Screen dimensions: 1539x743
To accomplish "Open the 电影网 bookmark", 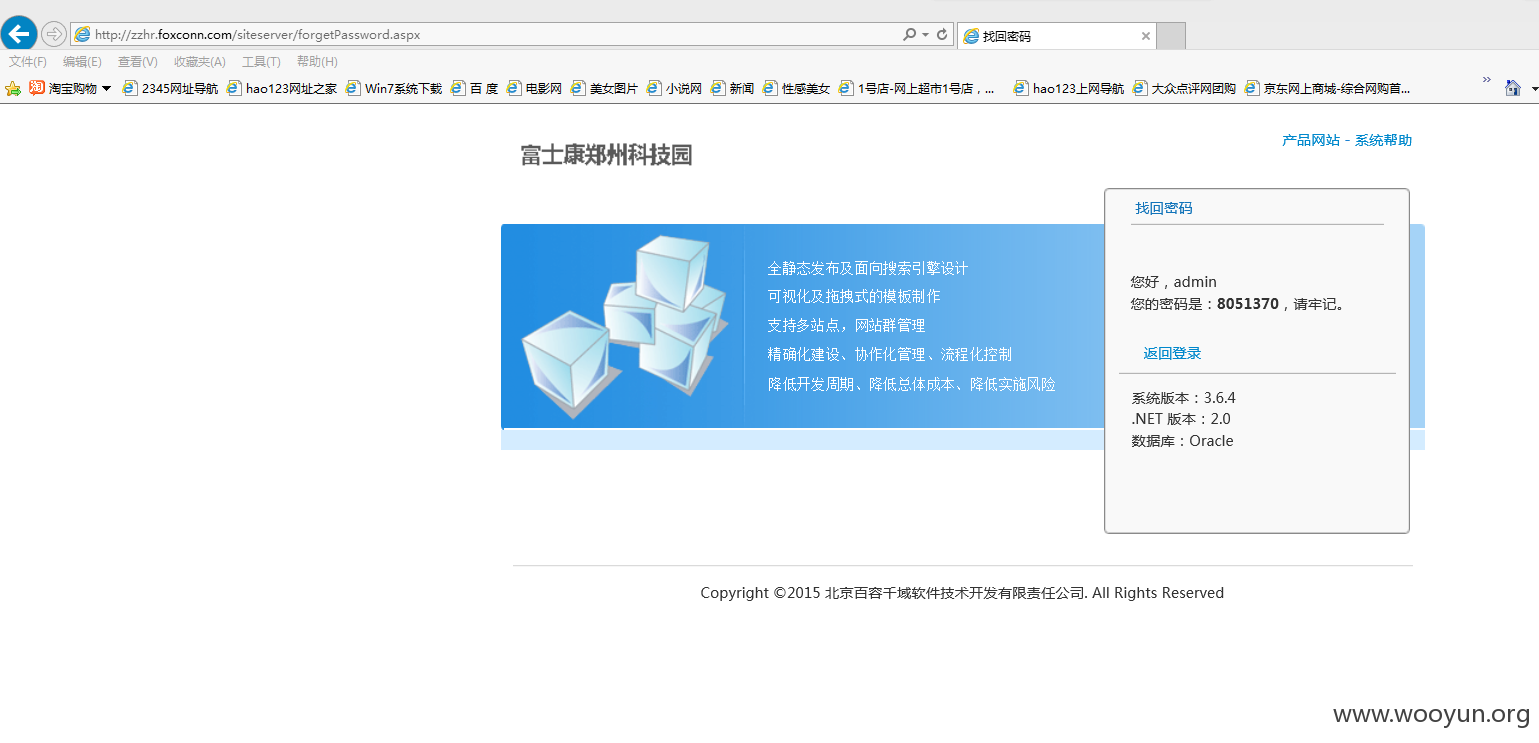I will 534,88.
